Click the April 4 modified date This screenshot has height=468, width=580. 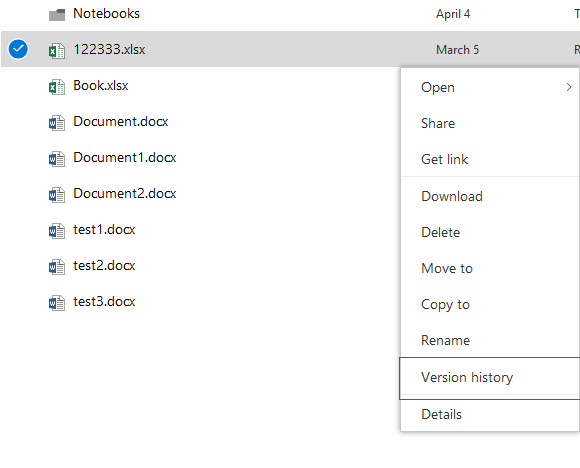click(x=453, y=14)
